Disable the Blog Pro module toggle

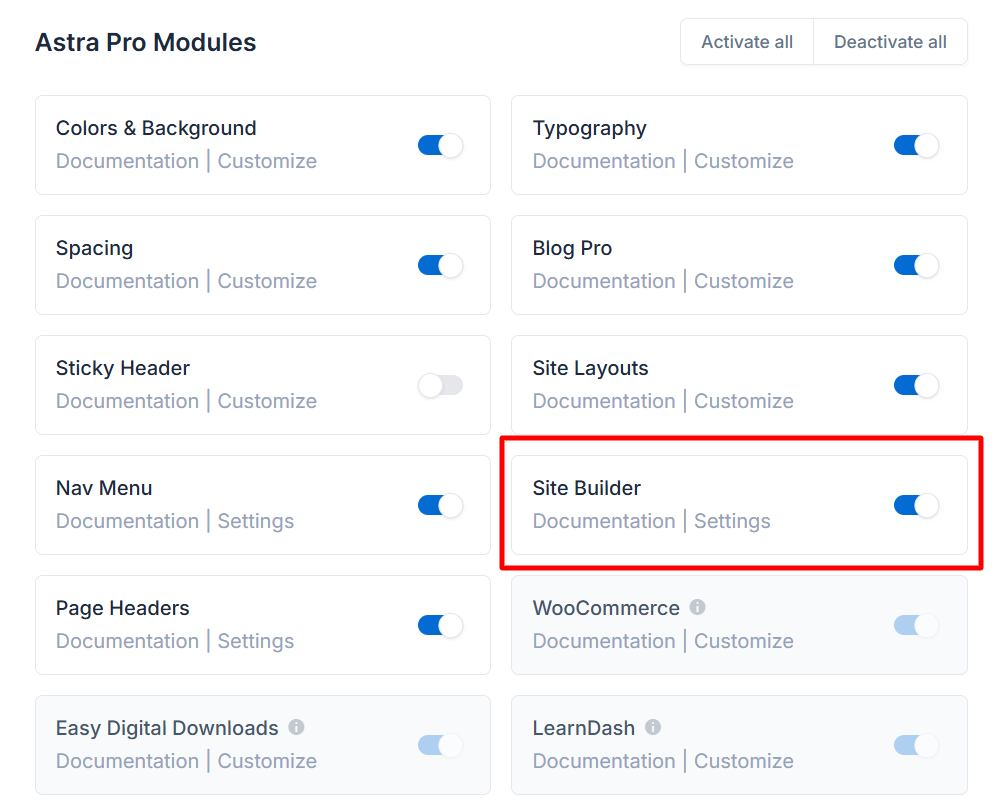916,265
